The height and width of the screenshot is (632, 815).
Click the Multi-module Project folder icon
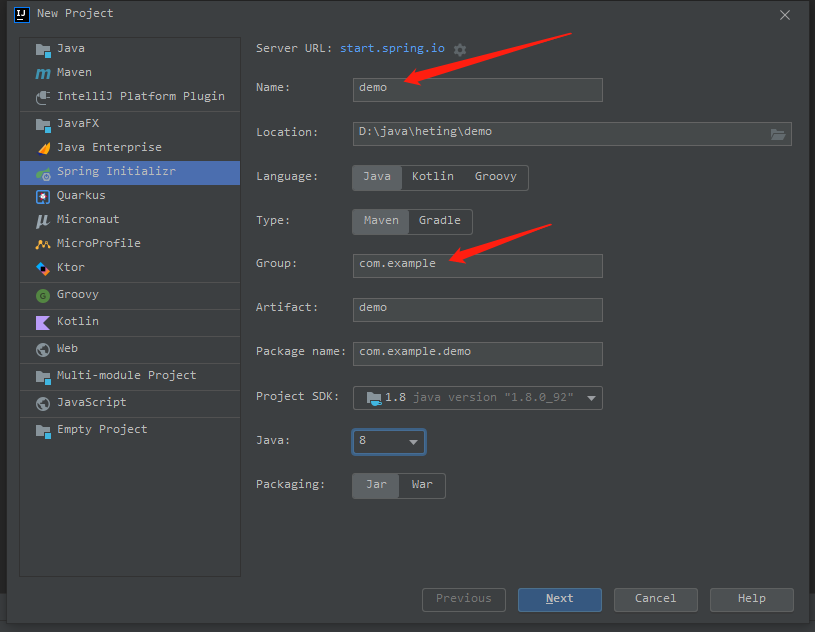coord(43,377)
